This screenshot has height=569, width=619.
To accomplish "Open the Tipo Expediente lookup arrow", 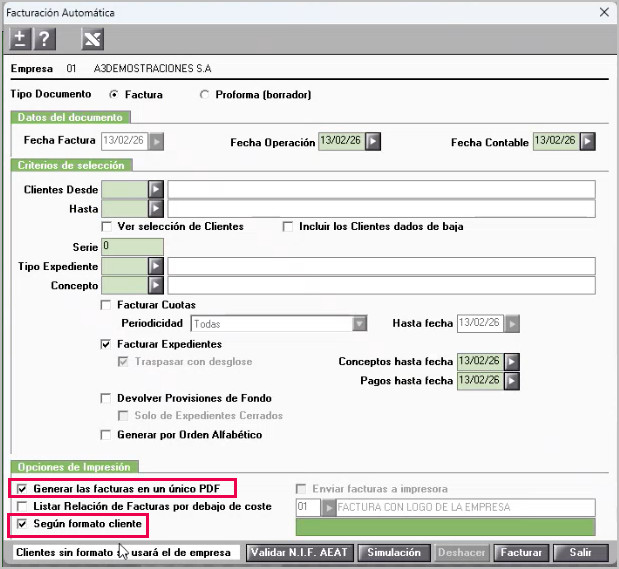I will tap(156, 266).
